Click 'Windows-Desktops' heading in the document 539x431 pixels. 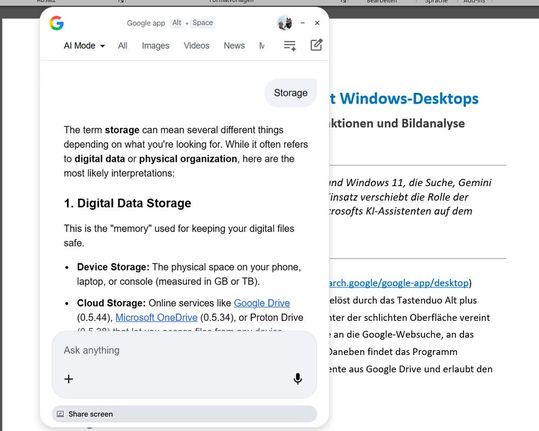pos(409,99)
